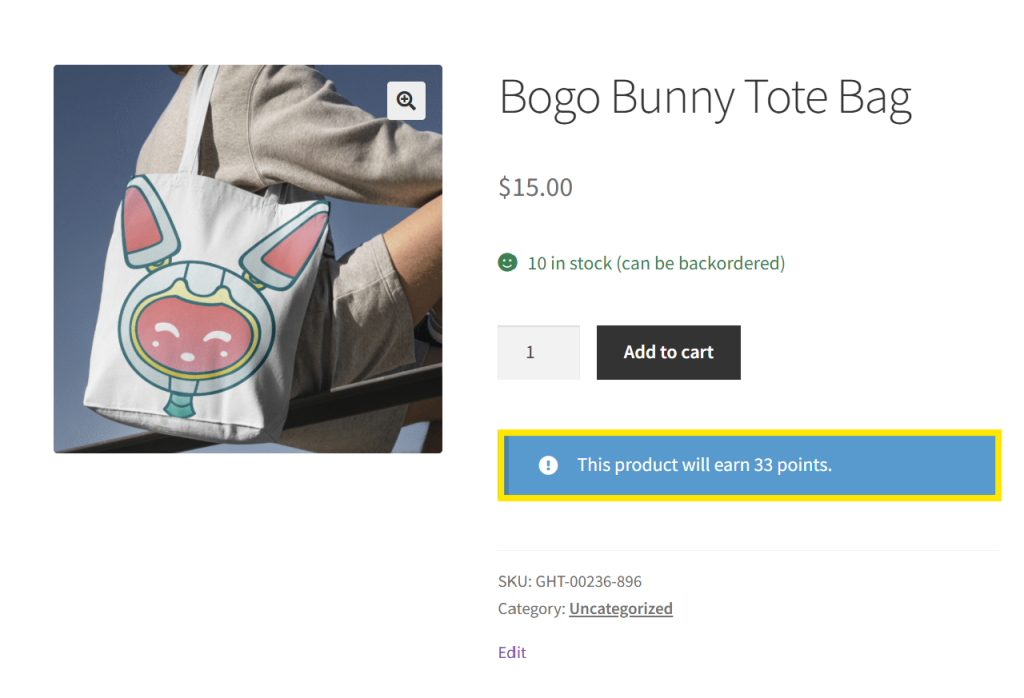Click the green stock availability icon
This screenshot has width=1024, height=698.
[x=506, y=262]
